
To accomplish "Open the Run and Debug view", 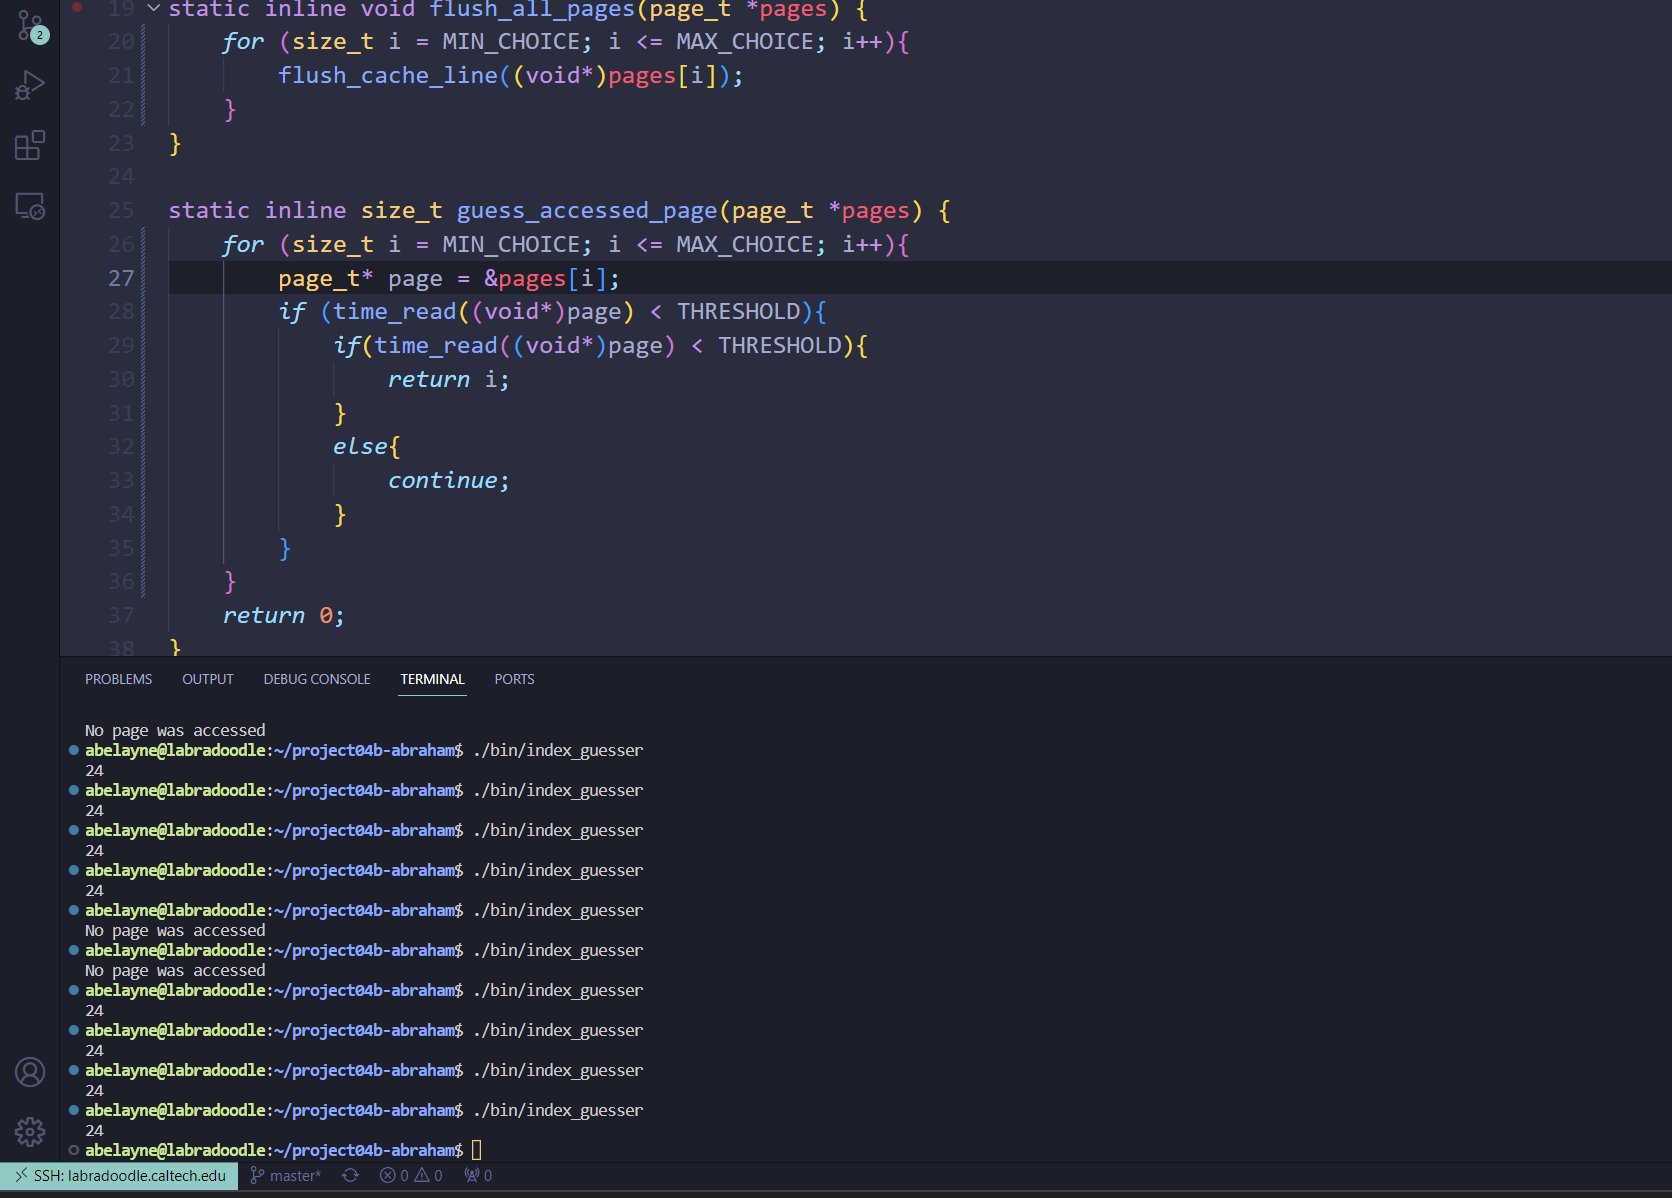I will (30, 86).
